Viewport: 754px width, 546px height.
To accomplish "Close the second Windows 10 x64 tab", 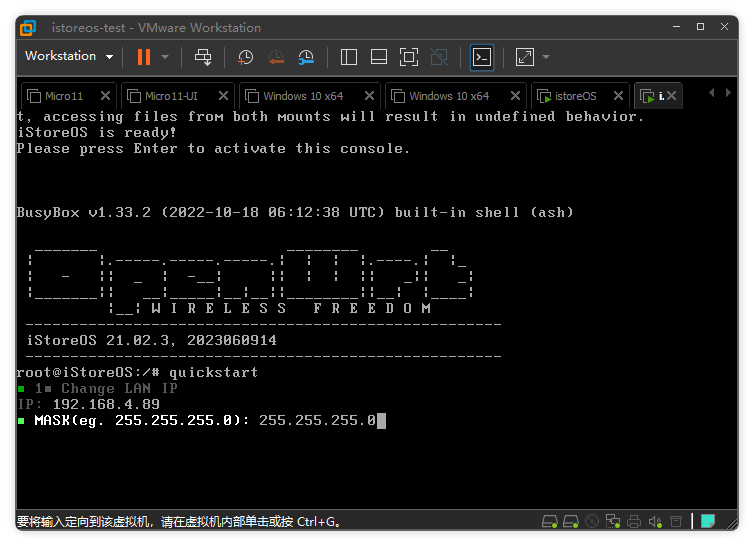I will click(x=515, y=96).
